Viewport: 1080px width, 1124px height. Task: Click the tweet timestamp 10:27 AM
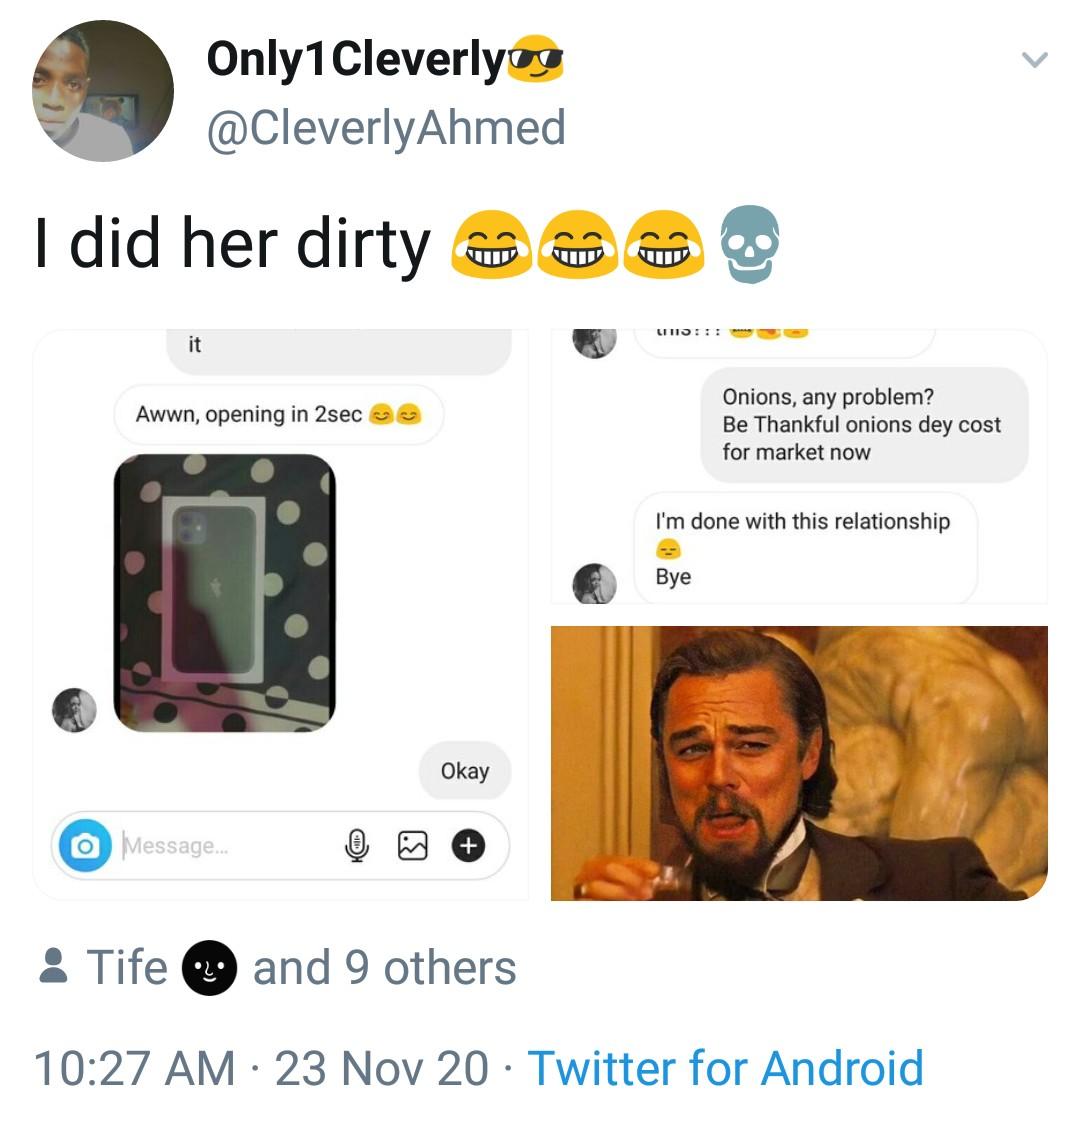(x=135, y=1068)
